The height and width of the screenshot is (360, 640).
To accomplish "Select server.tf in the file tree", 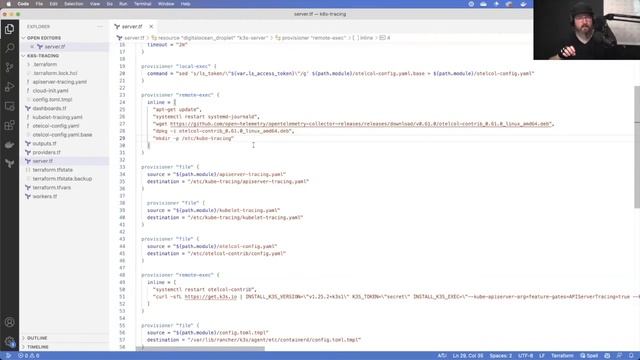I will click(x=43, y=161).
